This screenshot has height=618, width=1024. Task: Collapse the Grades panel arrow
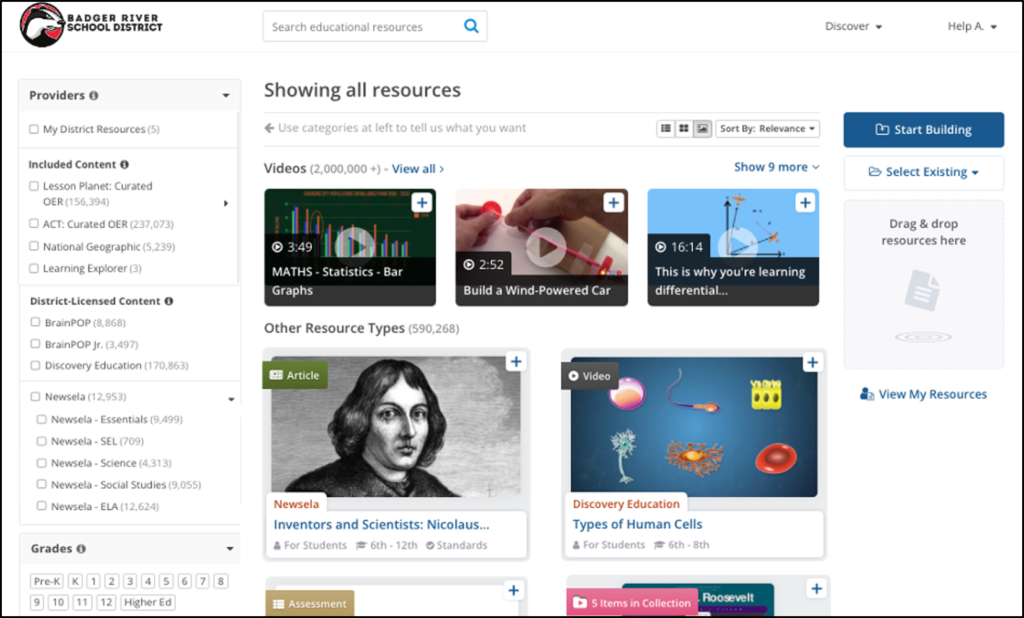pos(230,549)
